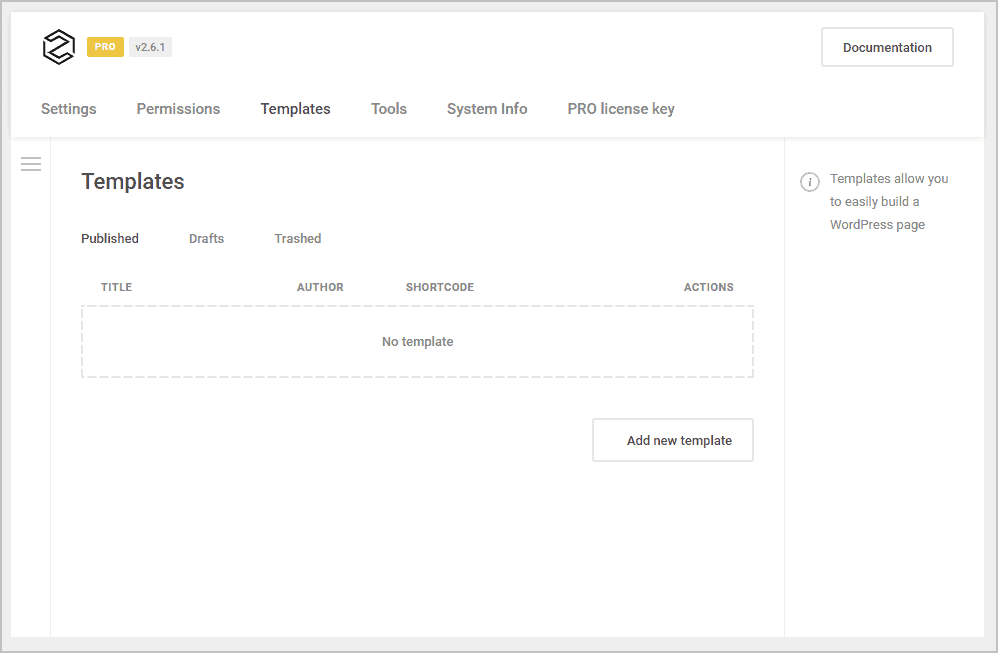Click the v2.6.1 version badge
Screen dimensions: 998x653
pyautogui.click(x=150, y=46)
